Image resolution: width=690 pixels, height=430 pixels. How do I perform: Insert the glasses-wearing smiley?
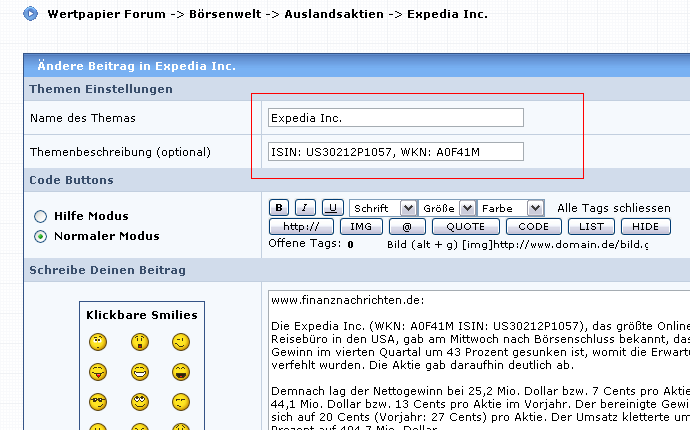pyautogui.click(x=98, y=402)
